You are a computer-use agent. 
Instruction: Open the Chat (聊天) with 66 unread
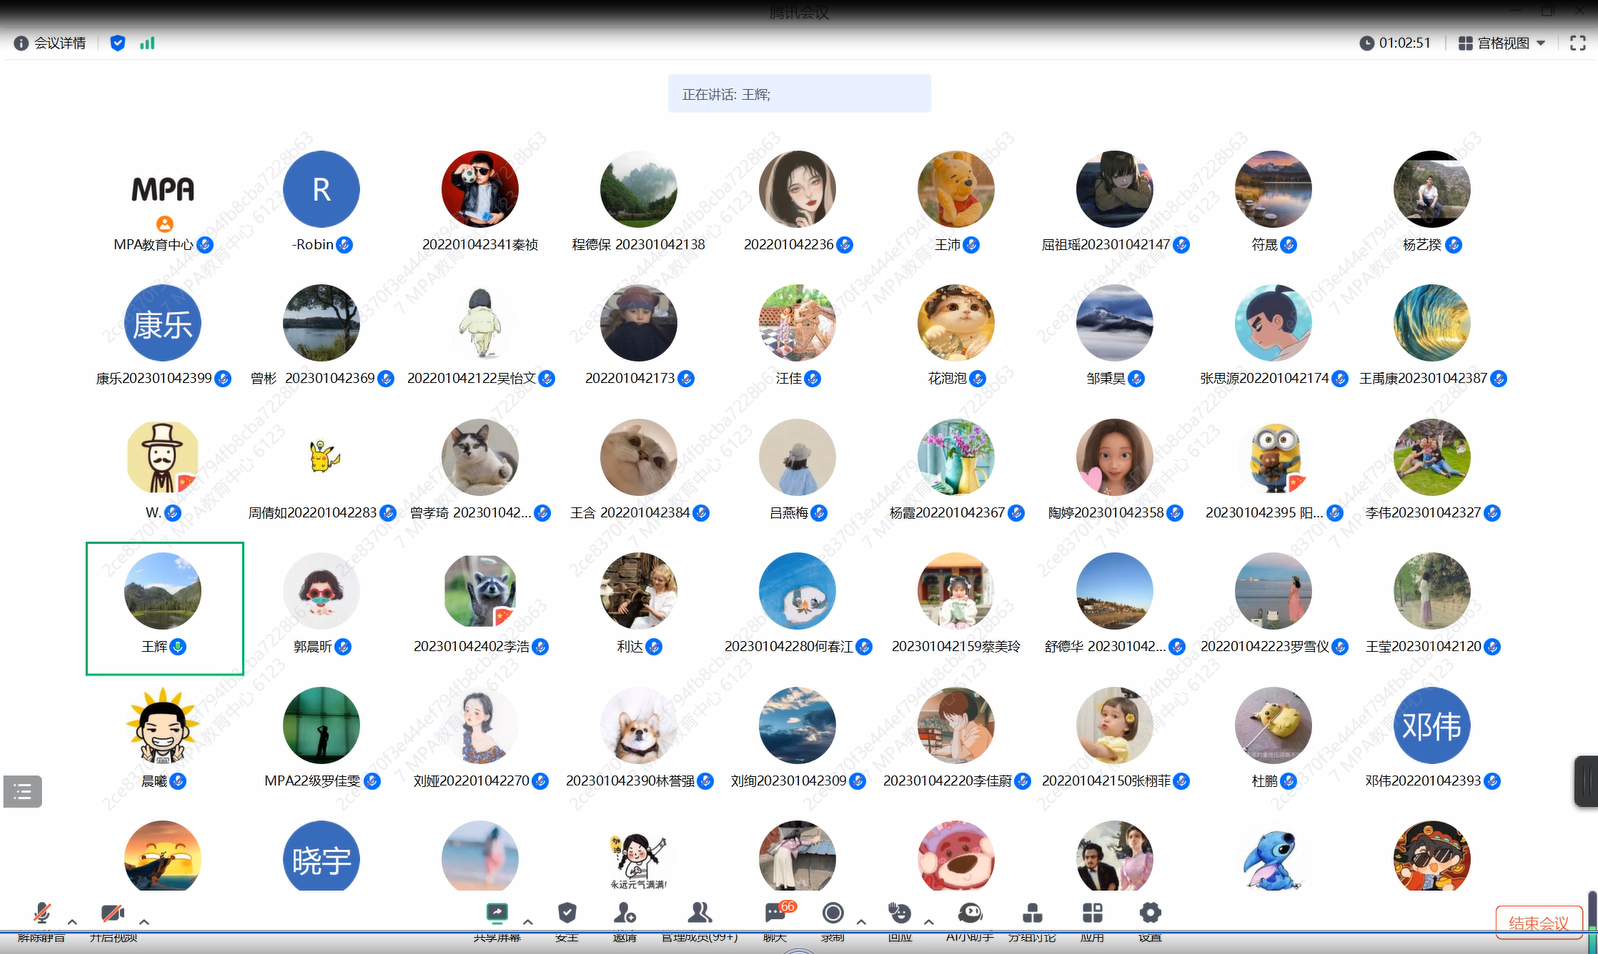coord(777,914)
